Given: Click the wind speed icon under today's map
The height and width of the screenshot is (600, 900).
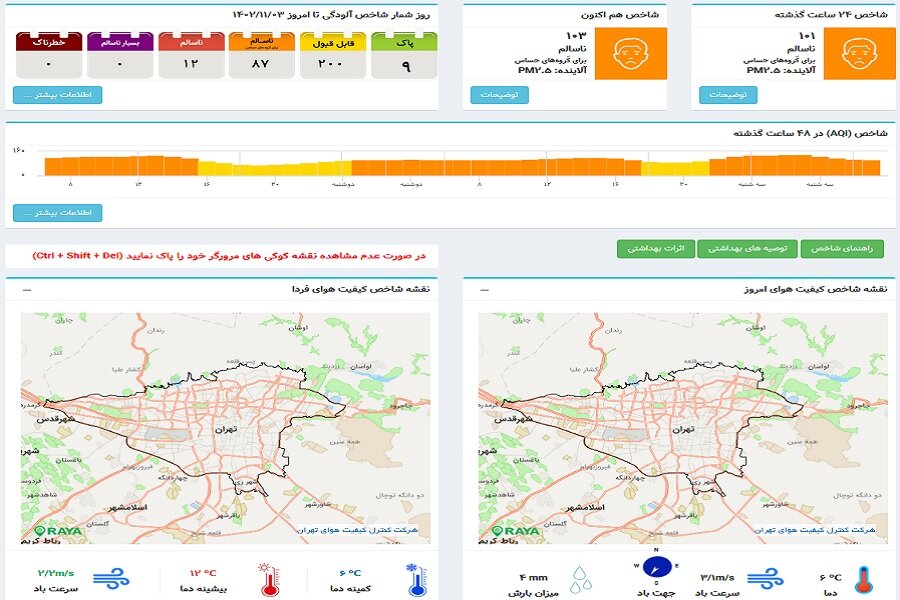Looking at the screenshot, I should pyautogui.click(x=767, y=577).
